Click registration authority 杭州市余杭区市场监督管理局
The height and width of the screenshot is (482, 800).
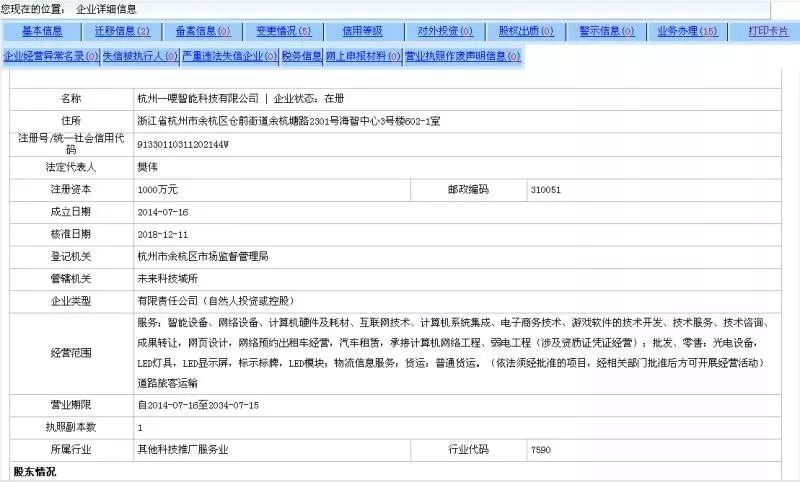(x=203, y=257)
